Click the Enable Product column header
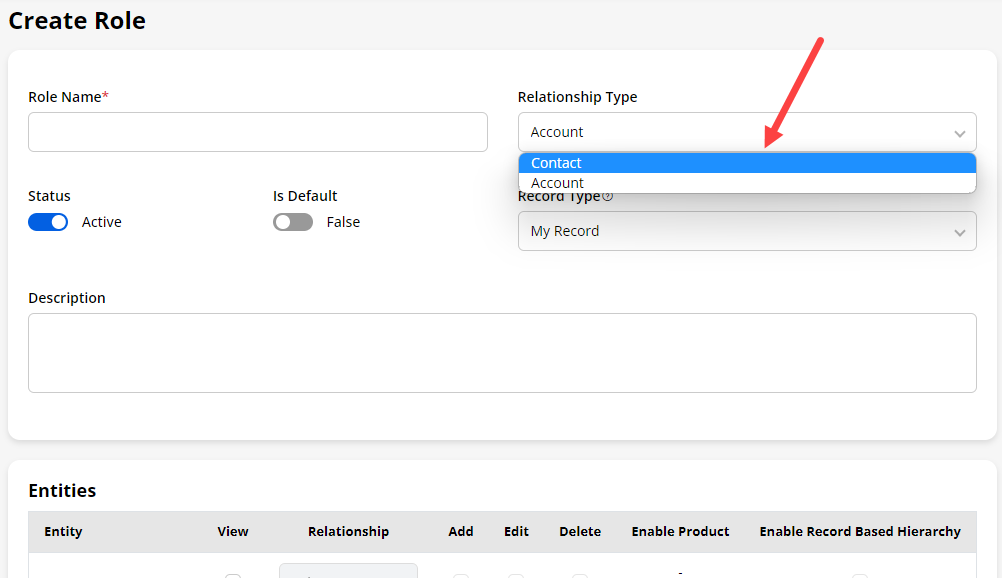1002x578 pixels. click(x=680, y=531)
